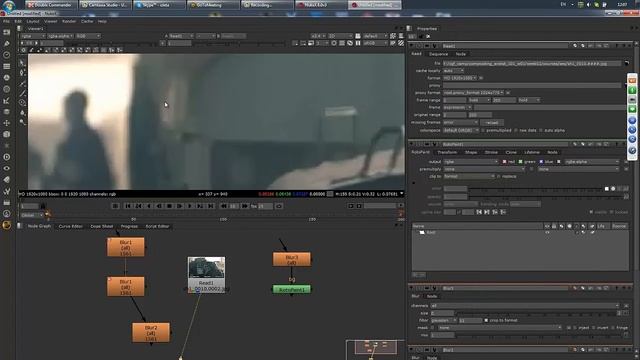Click the lock icon next to frame field
This screenshot has height=360, width=640.
(43, 206)
